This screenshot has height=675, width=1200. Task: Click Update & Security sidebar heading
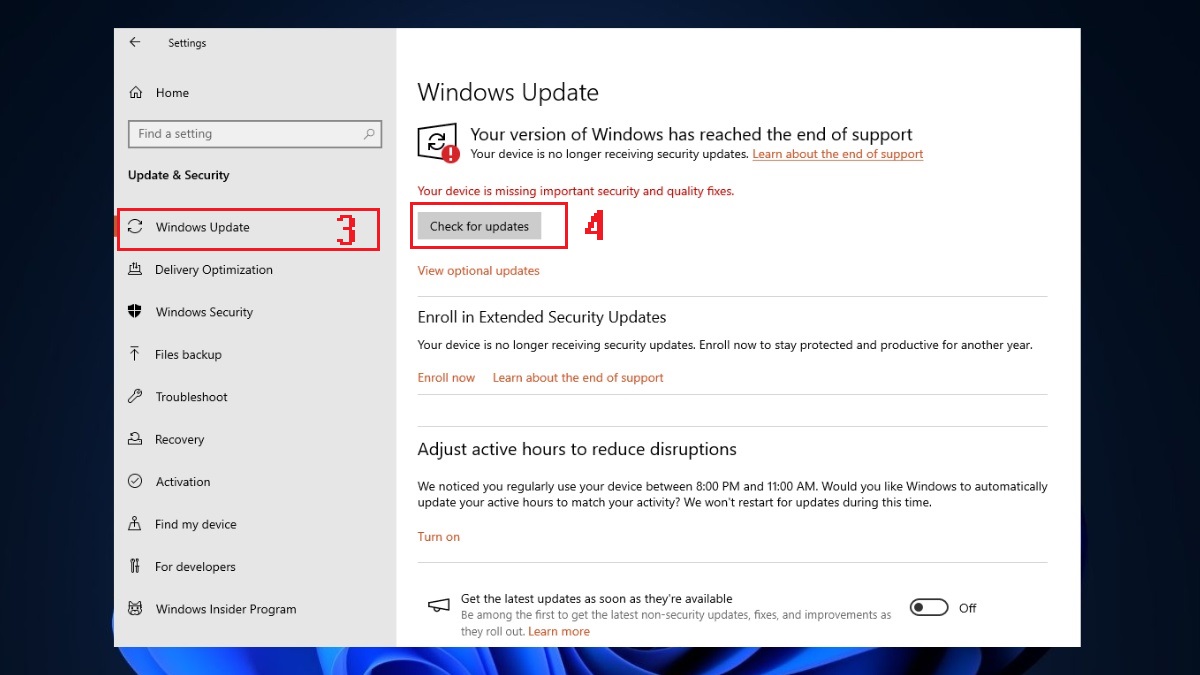click(179, 175)
